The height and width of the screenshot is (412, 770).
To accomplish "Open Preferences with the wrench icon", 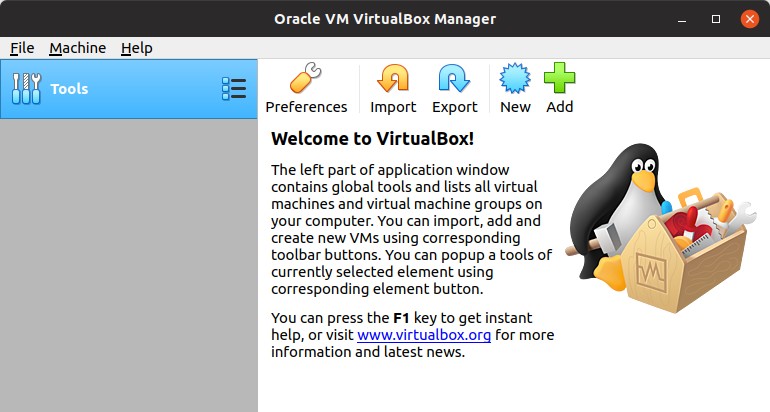I will (306, 78).
